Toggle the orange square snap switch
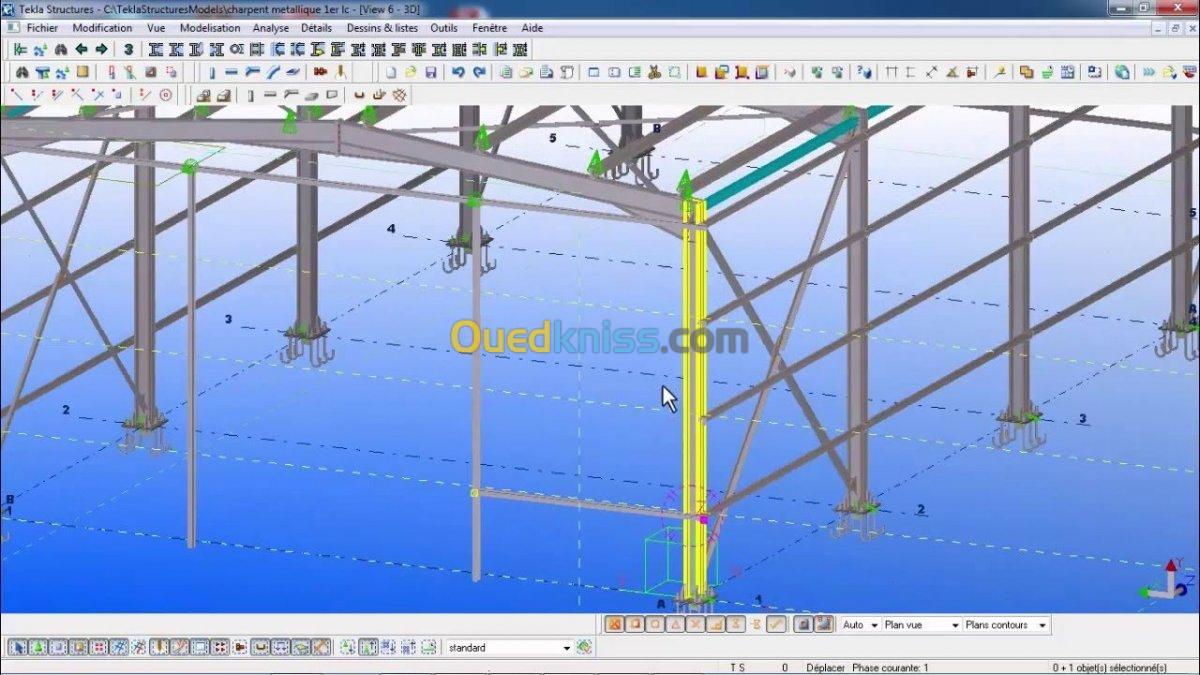The width and height of the screenshot is (1200, 675). point(635,625)
